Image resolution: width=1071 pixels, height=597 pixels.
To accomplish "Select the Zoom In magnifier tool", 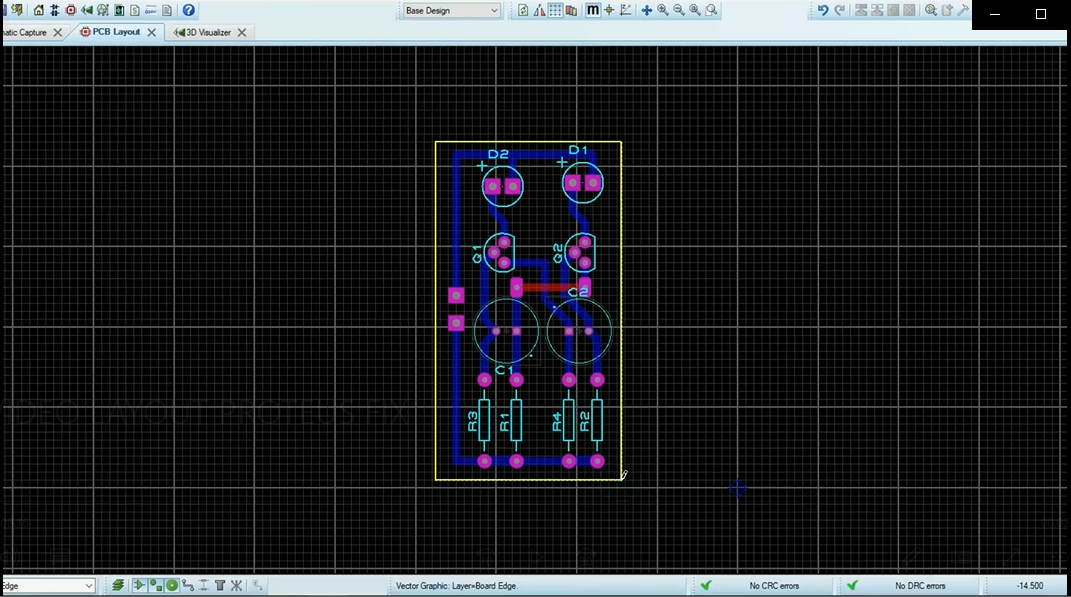I will click(661, 10).
